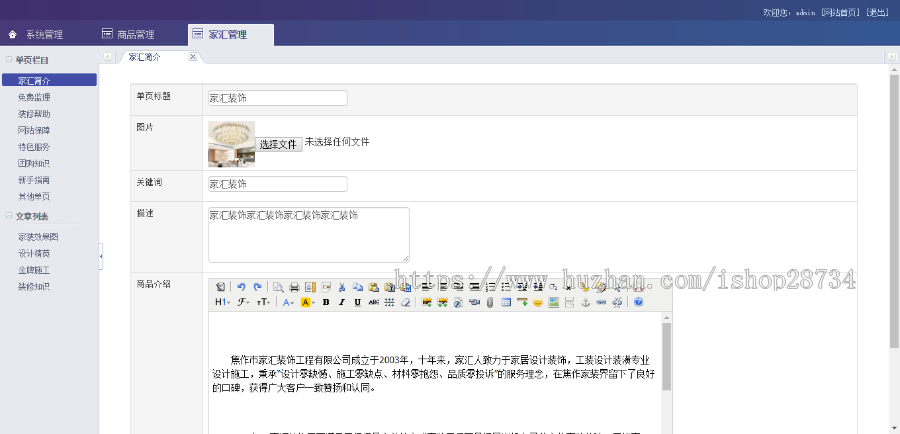Insert a map via the editor toolbar

pos(553,303)
